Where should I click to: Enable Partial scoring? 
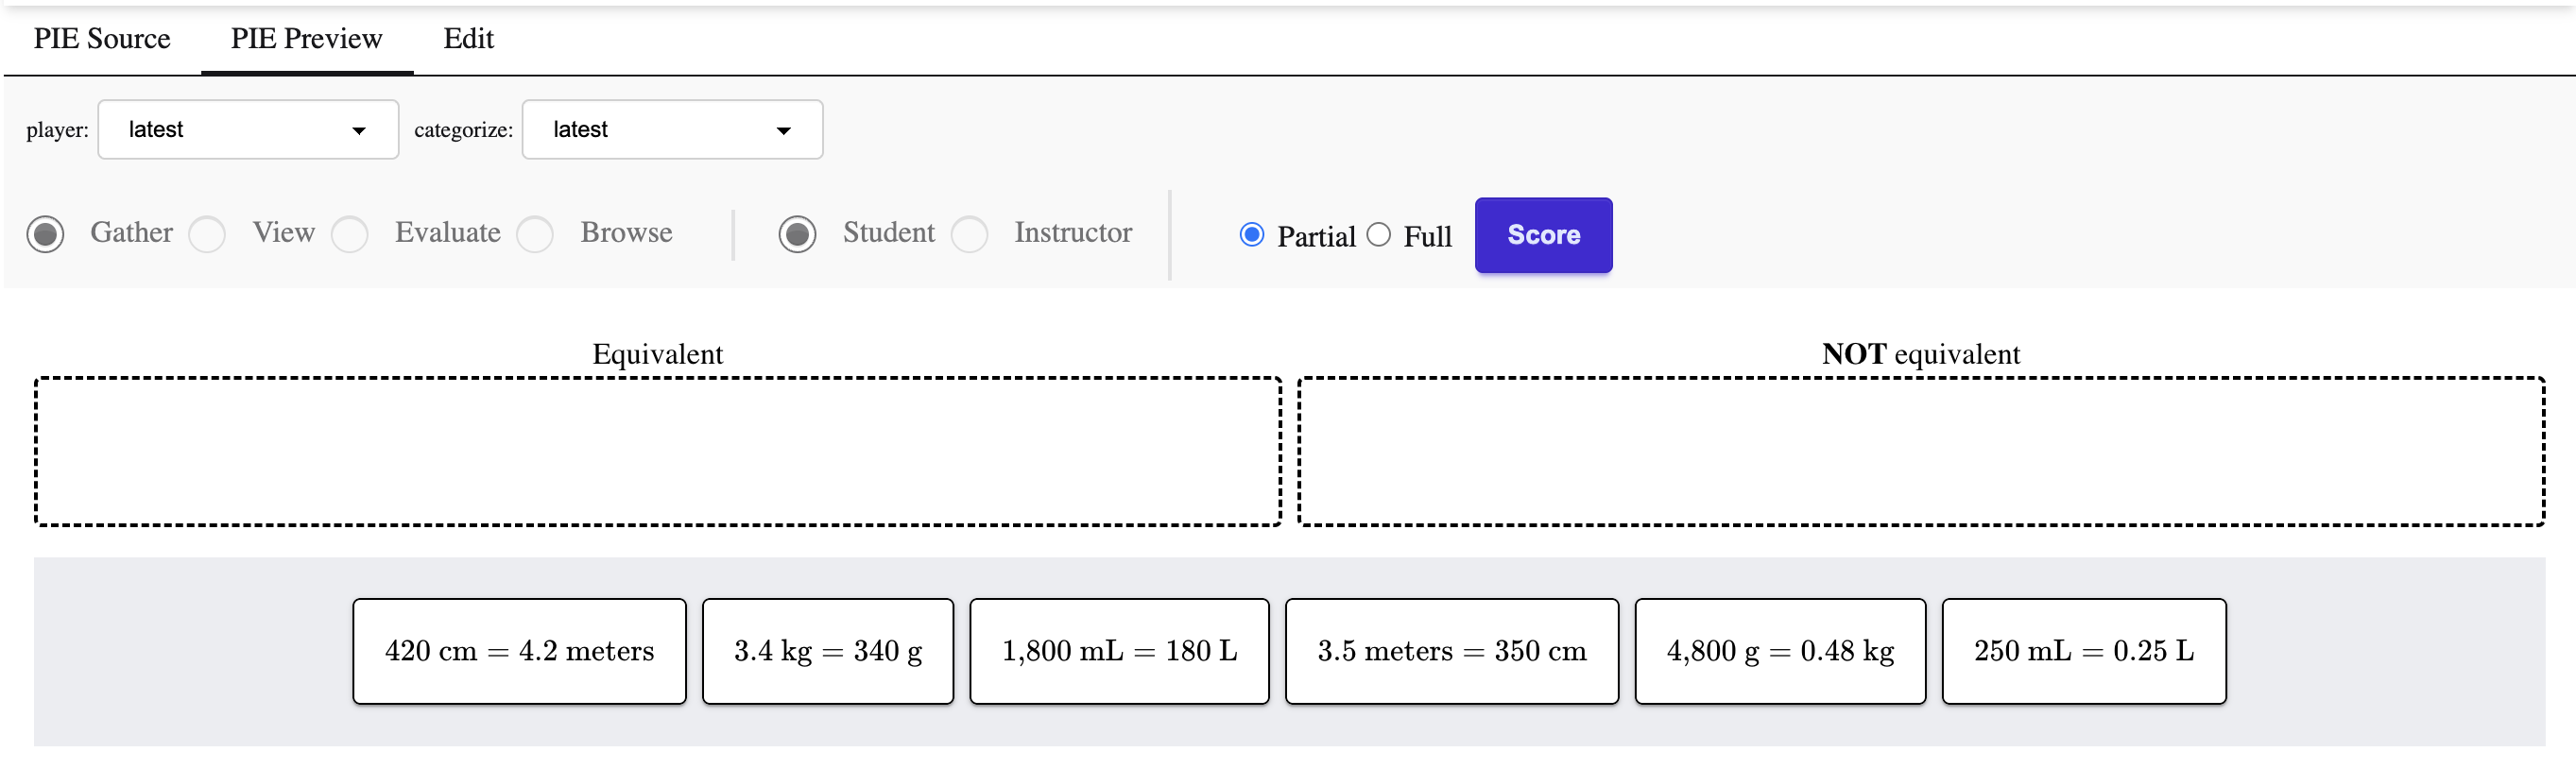[x=1251, y=234]
